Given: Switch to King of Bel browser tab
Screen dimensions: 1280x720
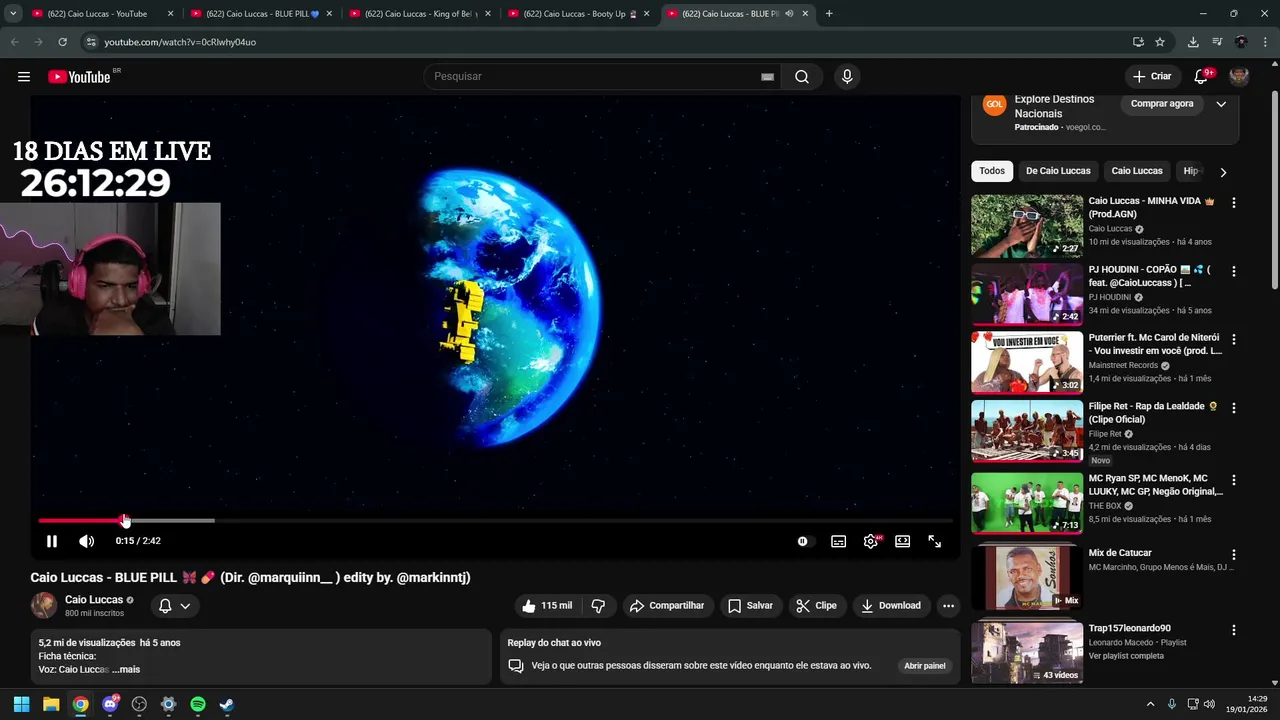Looking at the screenshot, I should (x=420, y=14).
